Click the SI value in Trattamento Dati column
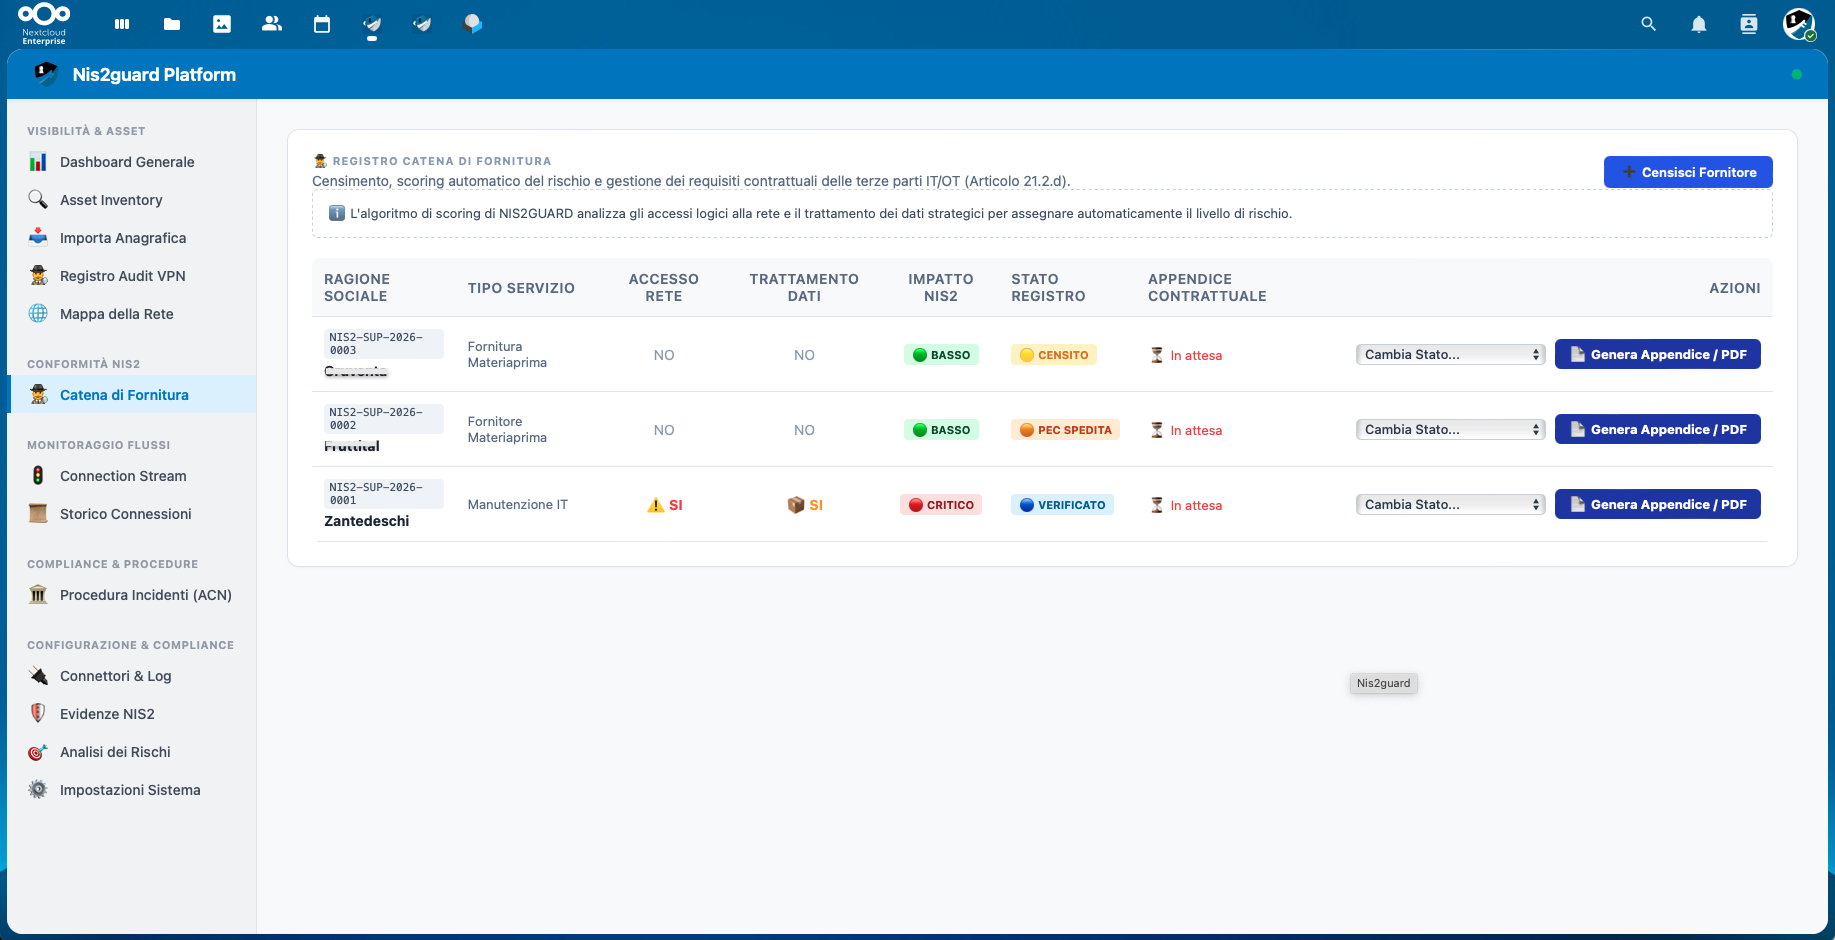1835x940 pixels. [805, 505]
